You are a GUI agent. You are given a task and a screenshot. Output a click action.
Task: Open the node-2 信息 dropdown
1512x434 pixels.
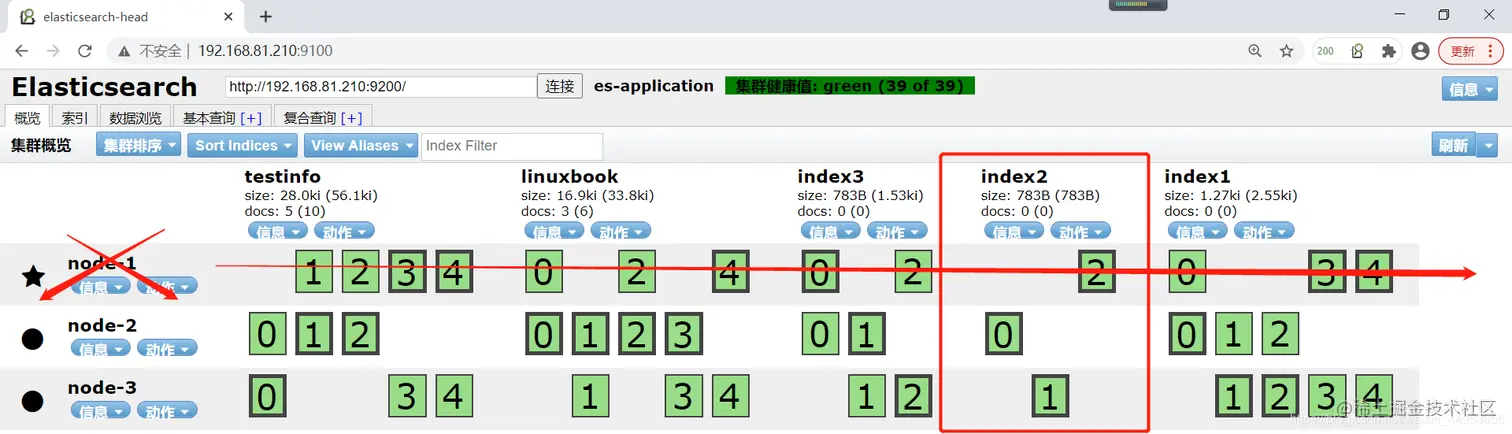click(x=100, y=348)
